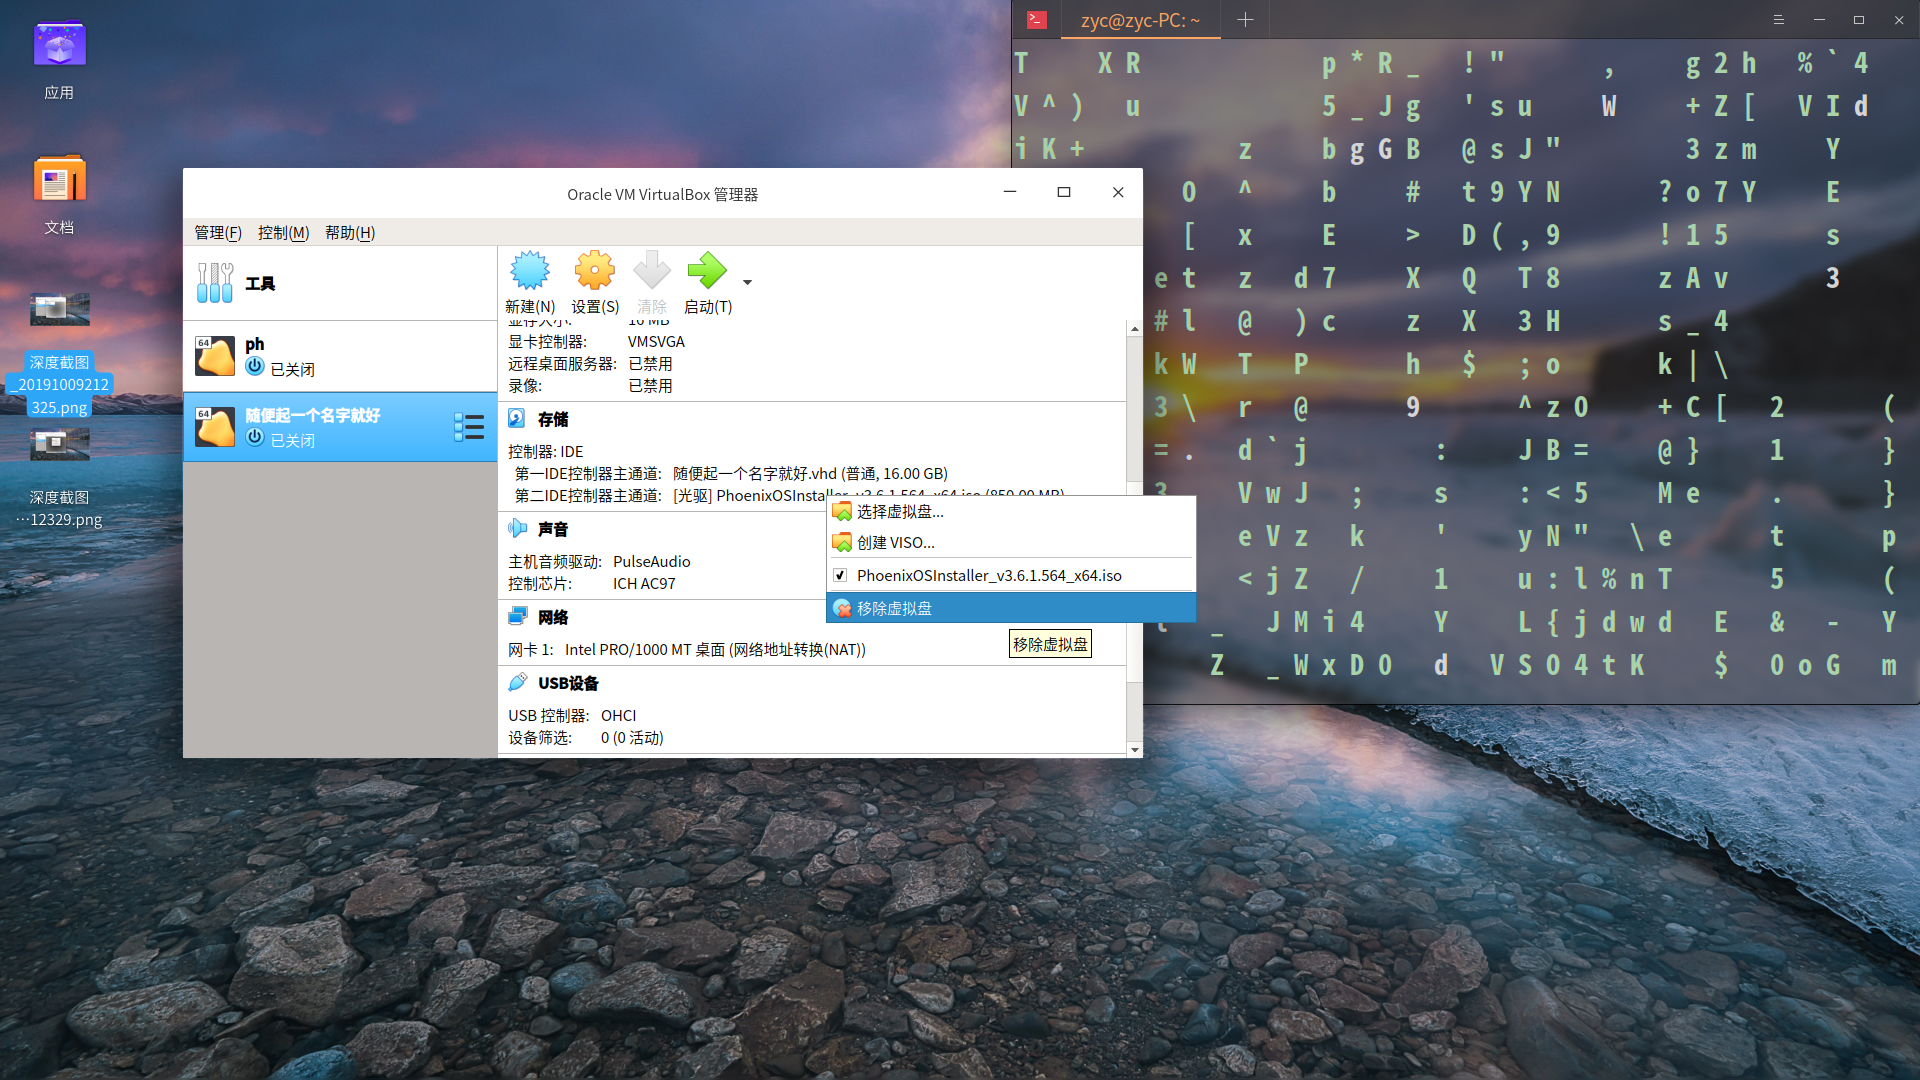Select 深度截图 …12329.png desktop file
Viewport: 1920px width, 1080px height.
click(x=59, y=478)
